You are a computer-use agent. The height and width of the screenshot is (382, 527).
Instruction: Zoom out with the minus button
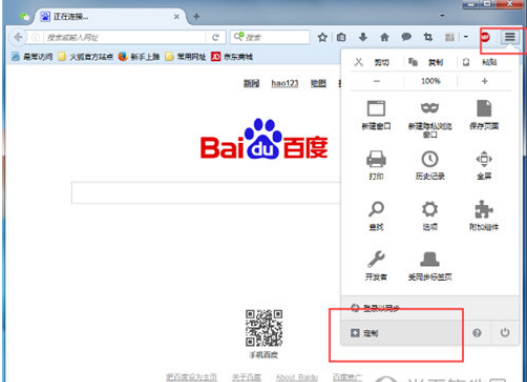point(377,81)
